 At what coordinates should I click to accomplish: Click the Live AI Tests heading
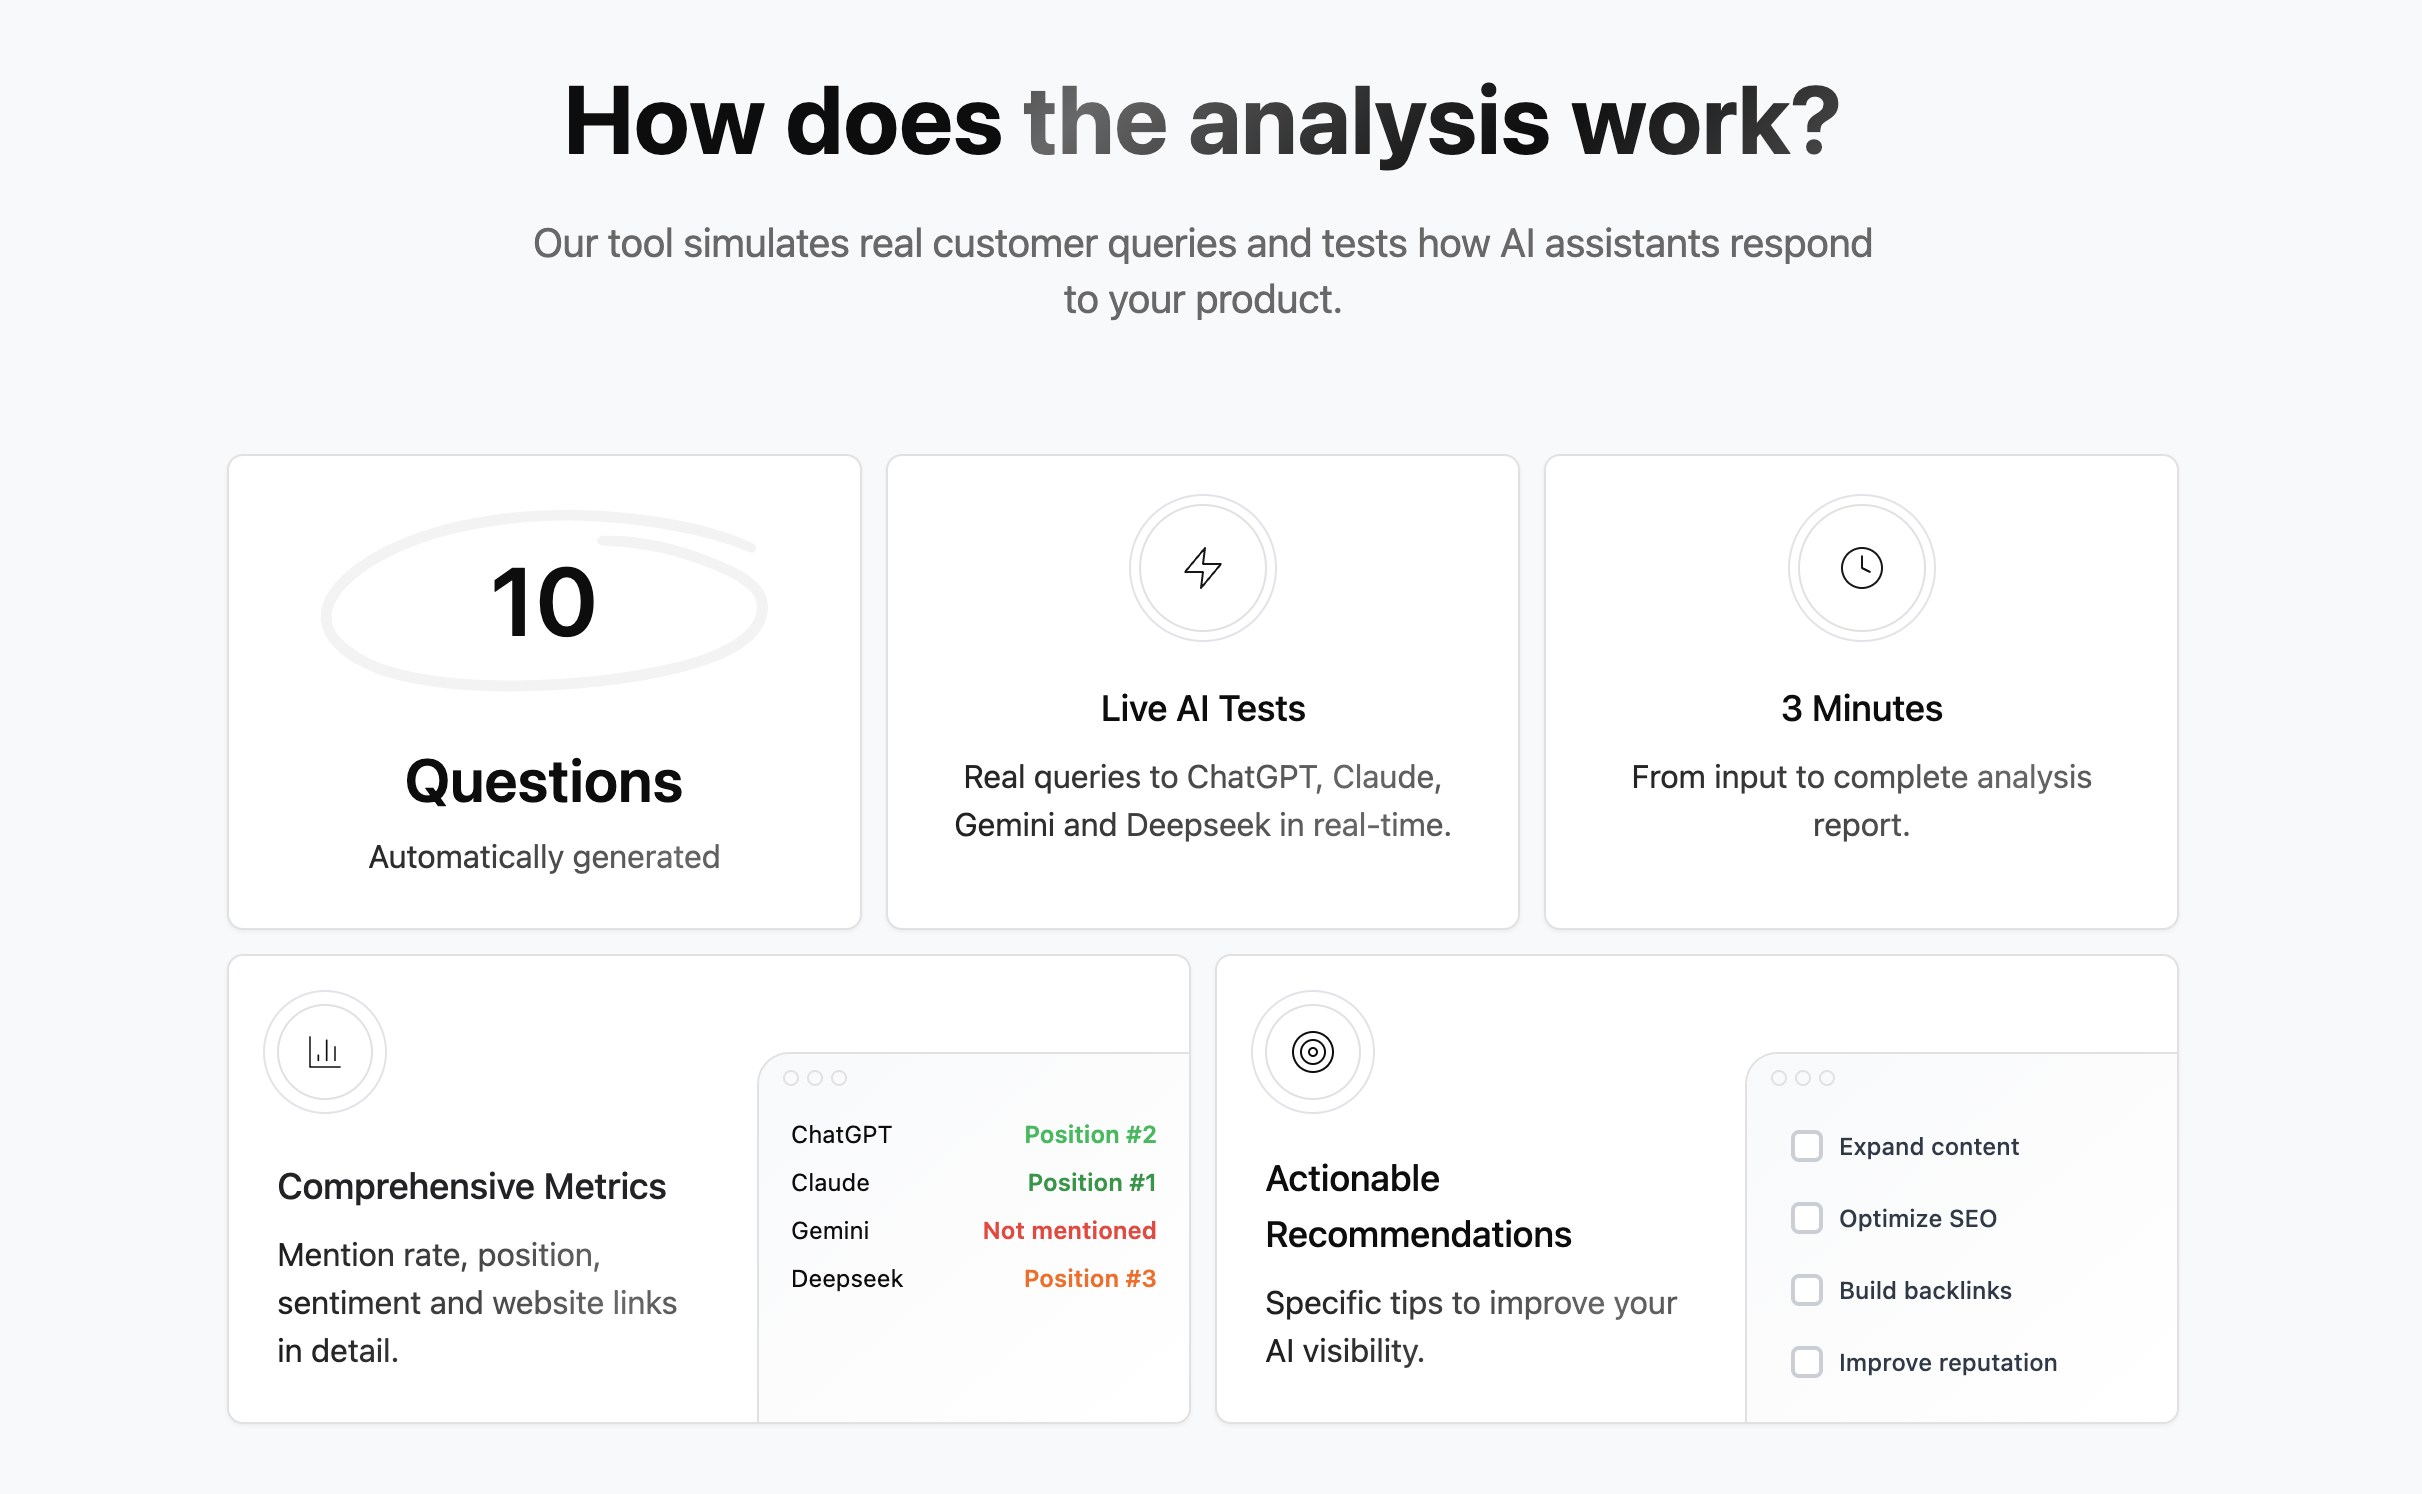point(1203,709)
